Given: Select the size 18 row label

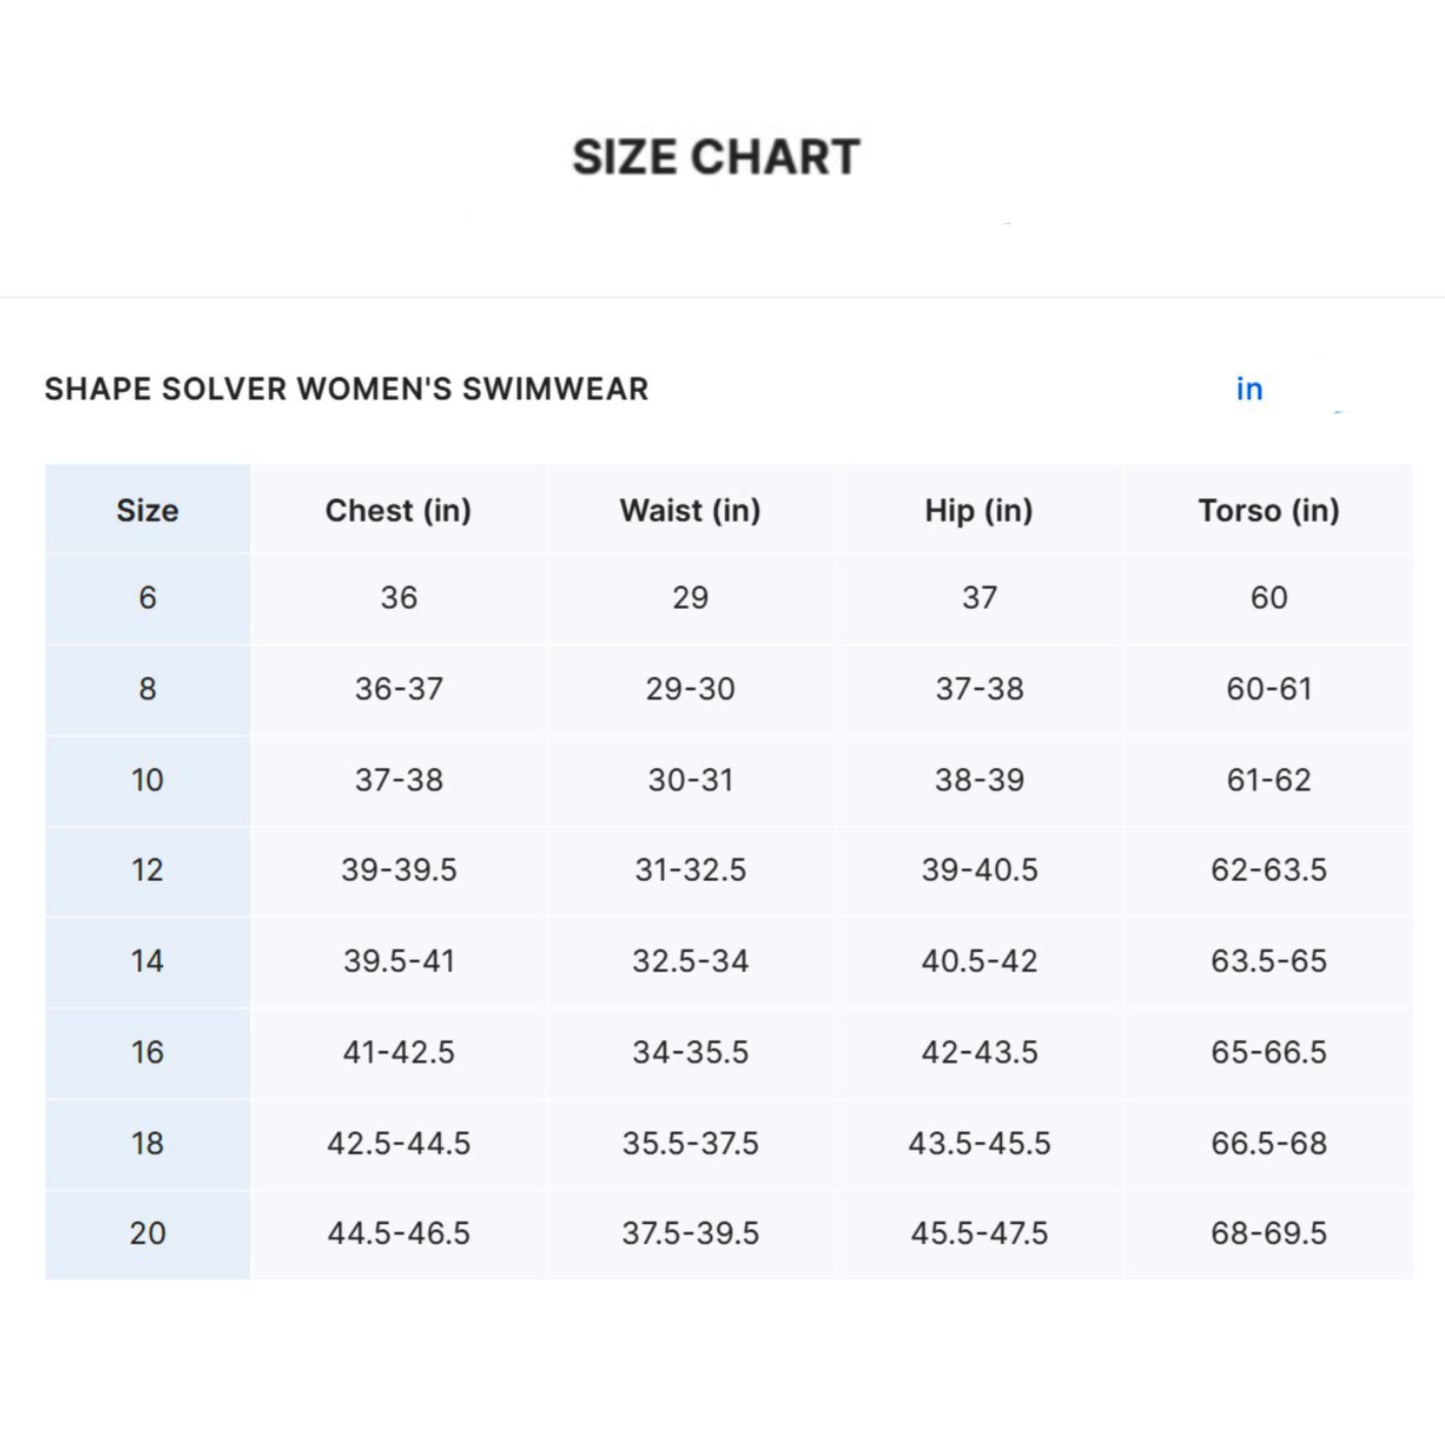Looking at the screenshot, I should [x=147, y=1143].
